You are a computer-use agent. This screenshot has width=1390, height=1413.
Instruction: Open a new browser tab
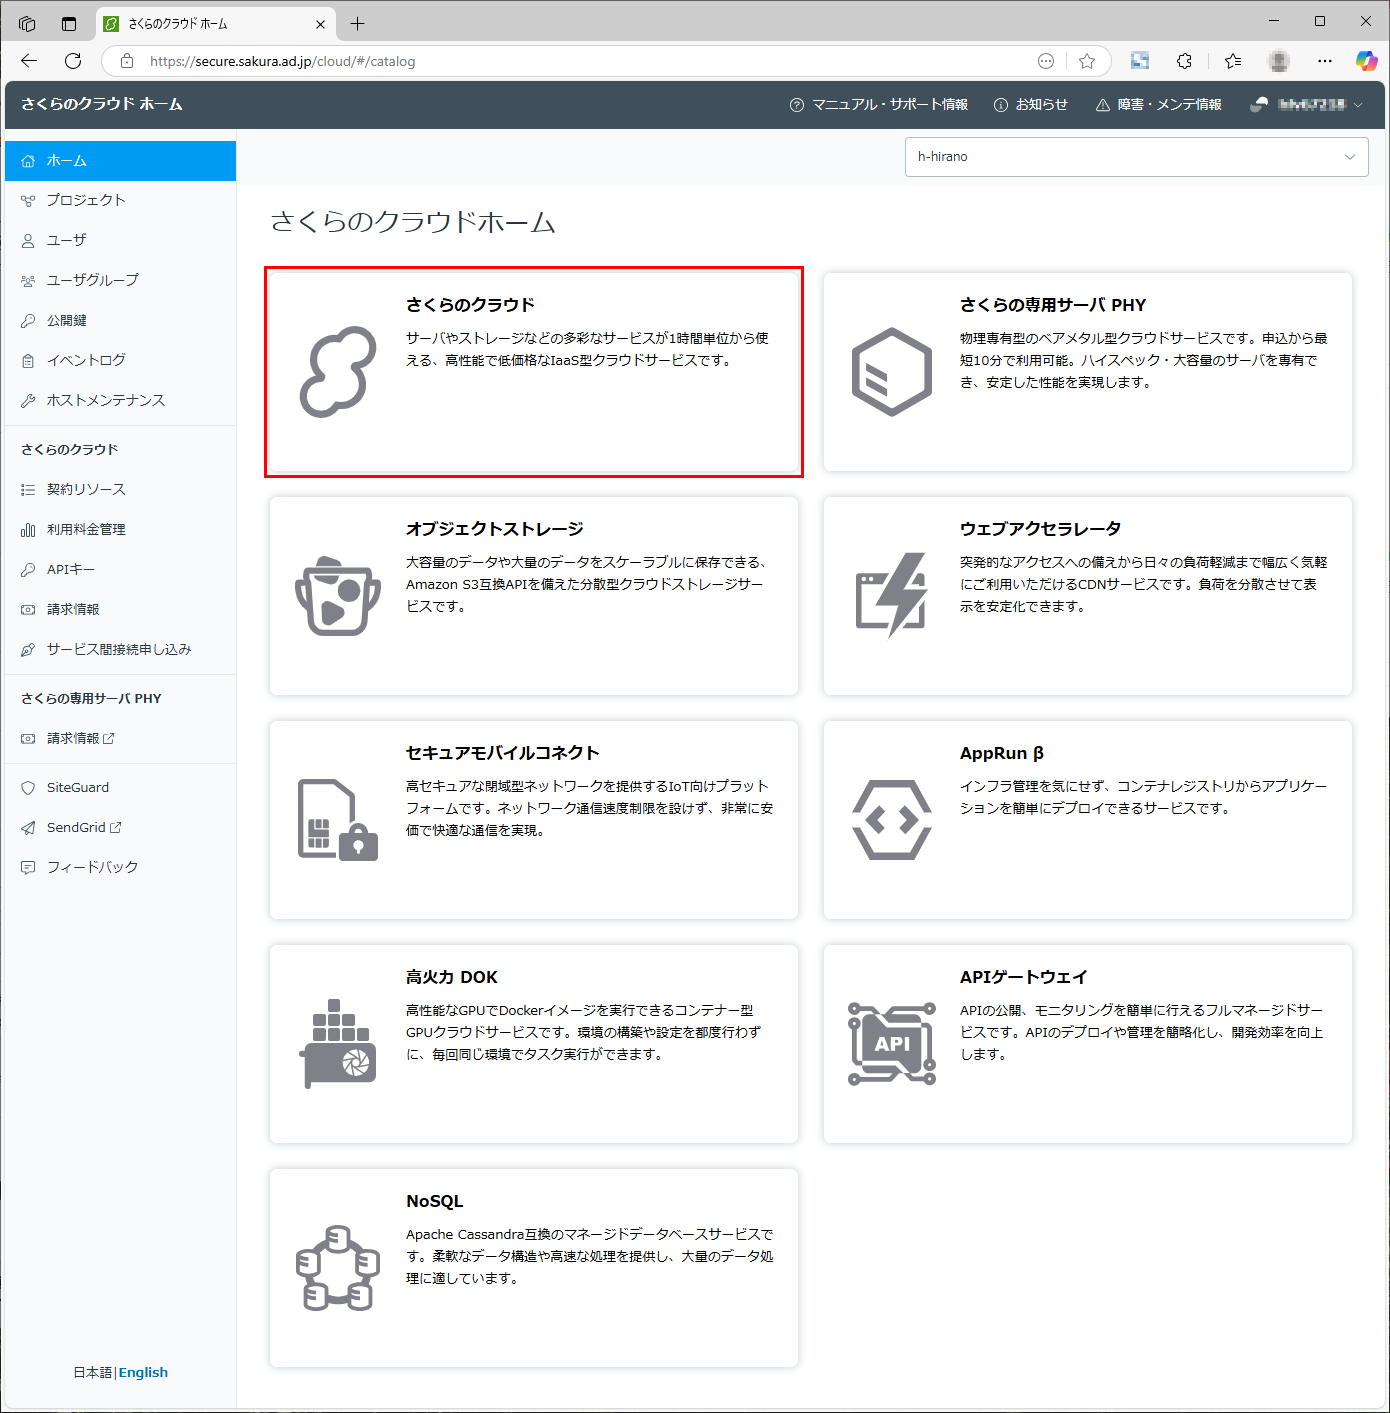coord(358,23)
